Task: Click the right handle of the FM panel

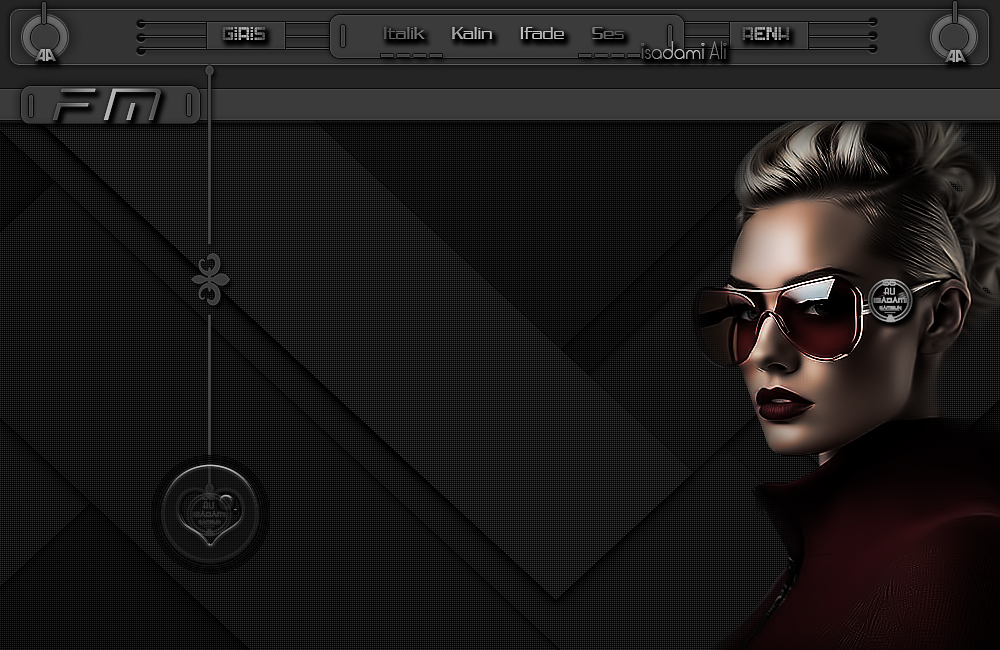Action: (189, 105)
